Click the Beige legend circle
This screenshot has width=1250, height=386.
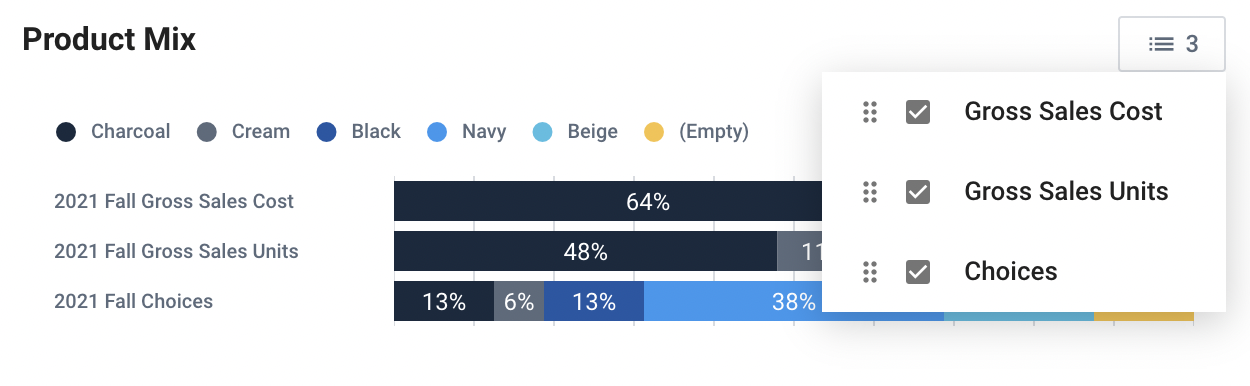542,132
